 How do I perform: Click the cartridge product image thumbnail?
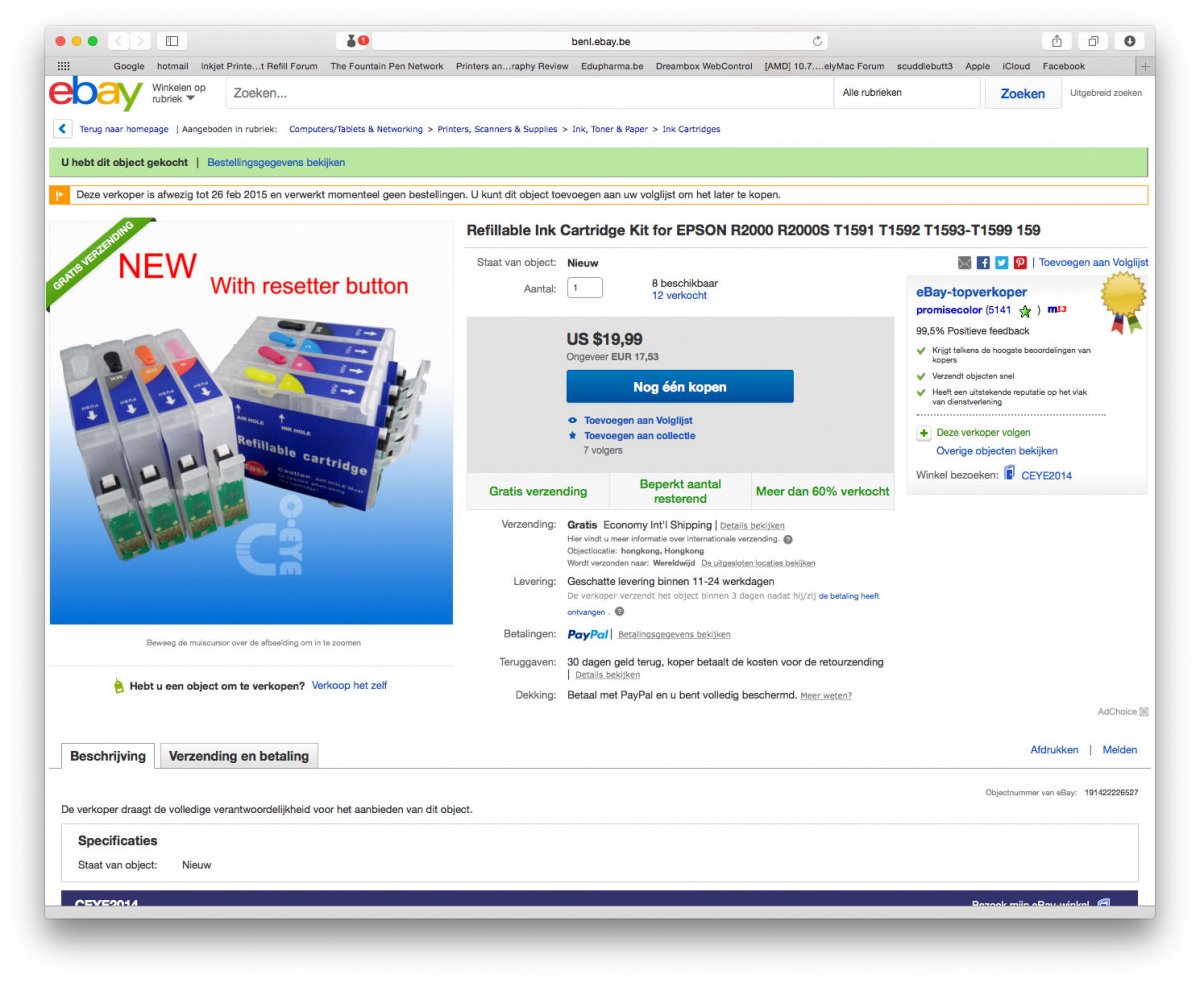pos(251,422)
